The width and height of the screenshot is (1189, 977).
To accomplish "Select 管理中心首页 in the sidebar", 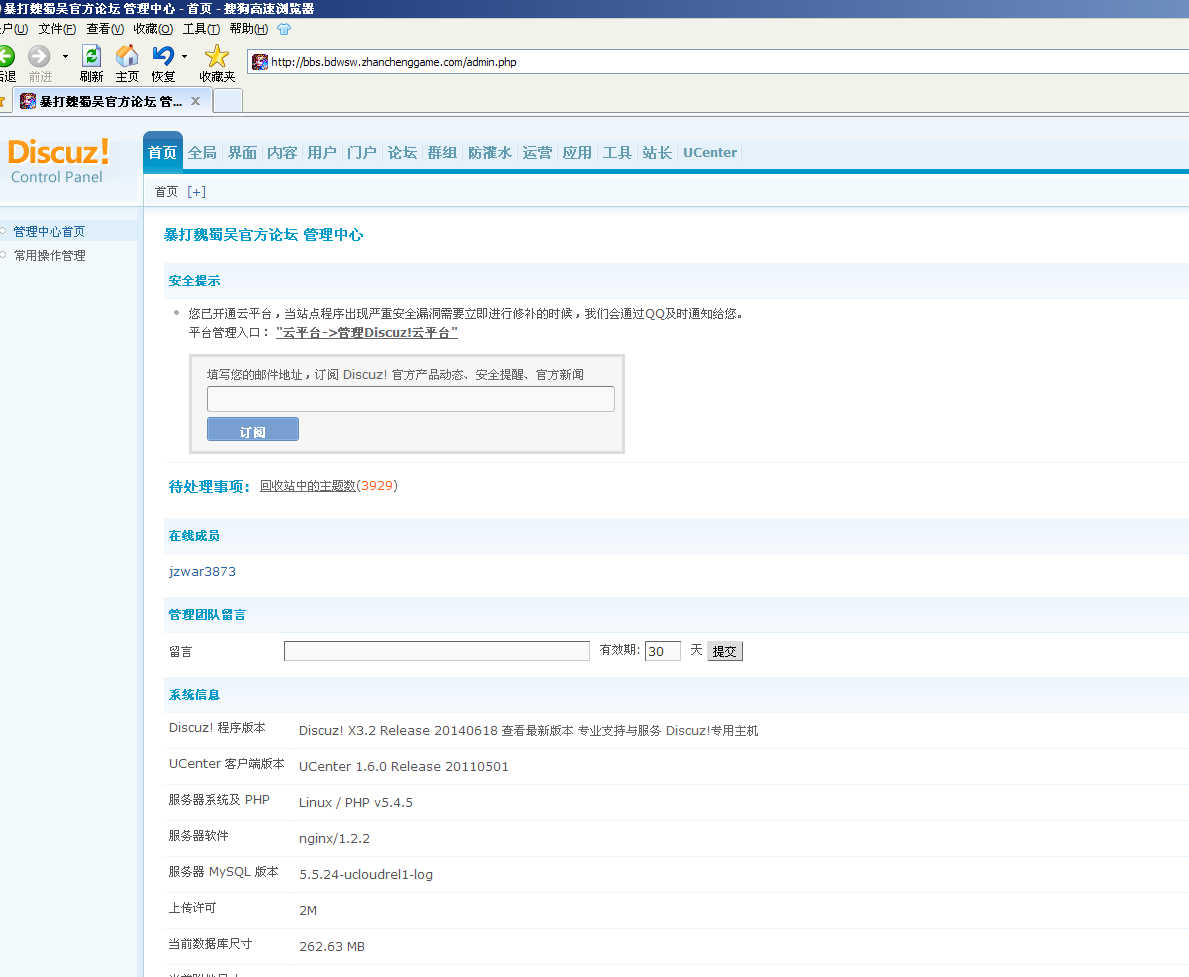I will 49,231.
